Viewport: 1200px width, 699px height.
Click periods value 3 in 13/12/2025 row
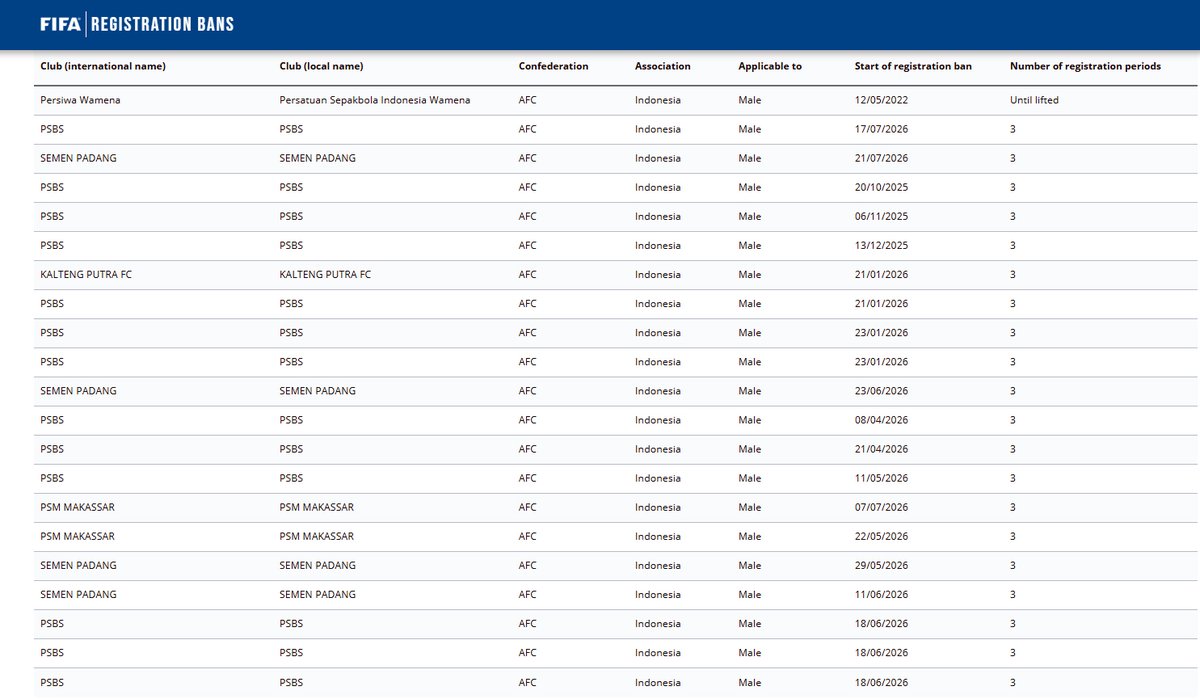[1012, 245]
